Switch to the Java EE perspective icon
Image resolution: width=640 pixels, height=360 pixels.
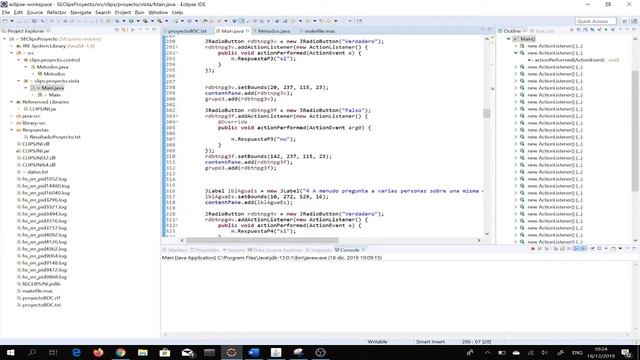[x=634, y=21]
